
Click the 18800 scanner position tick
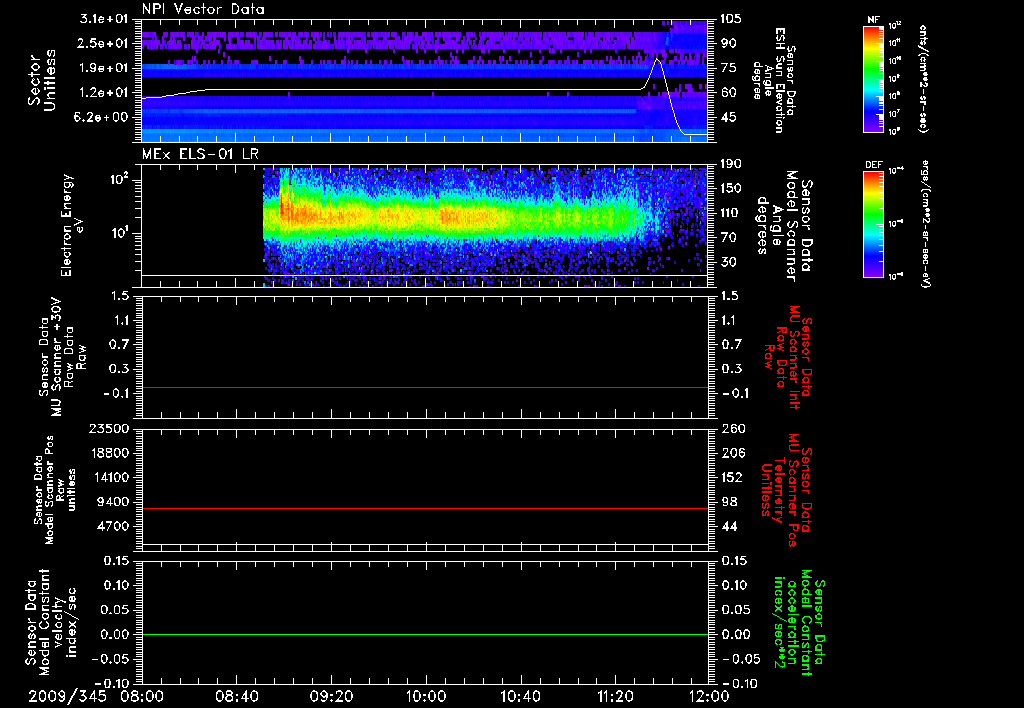(110, 453)
